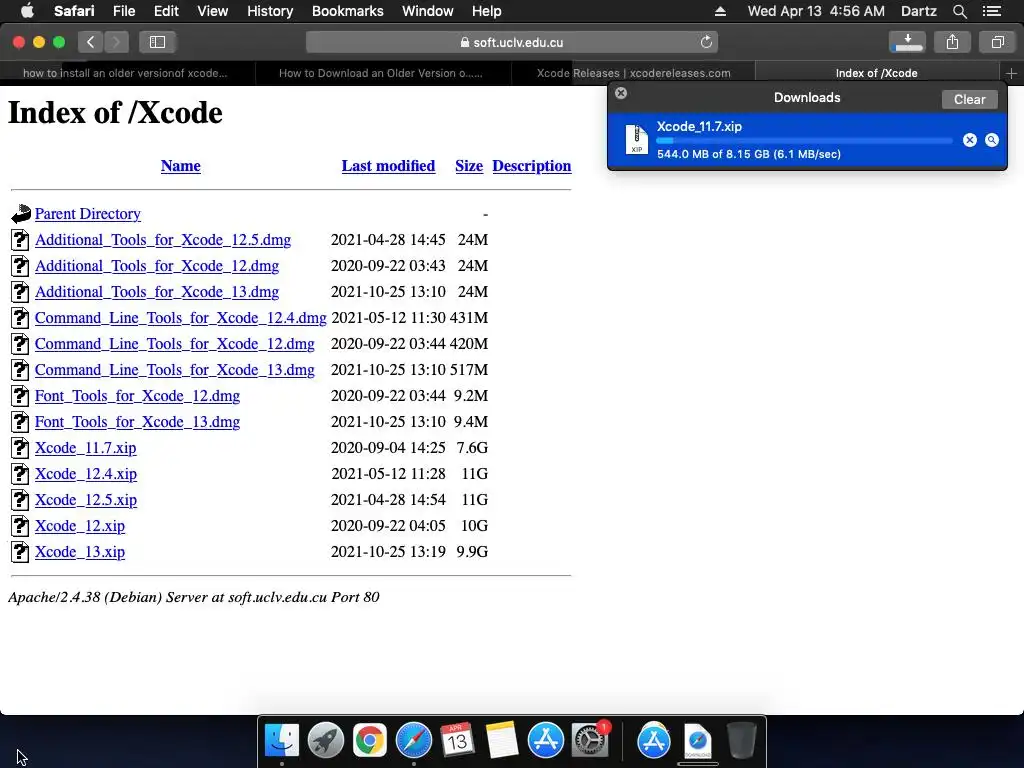
Task: Close the Downloads popover with X icon
Action: point(621,93)
